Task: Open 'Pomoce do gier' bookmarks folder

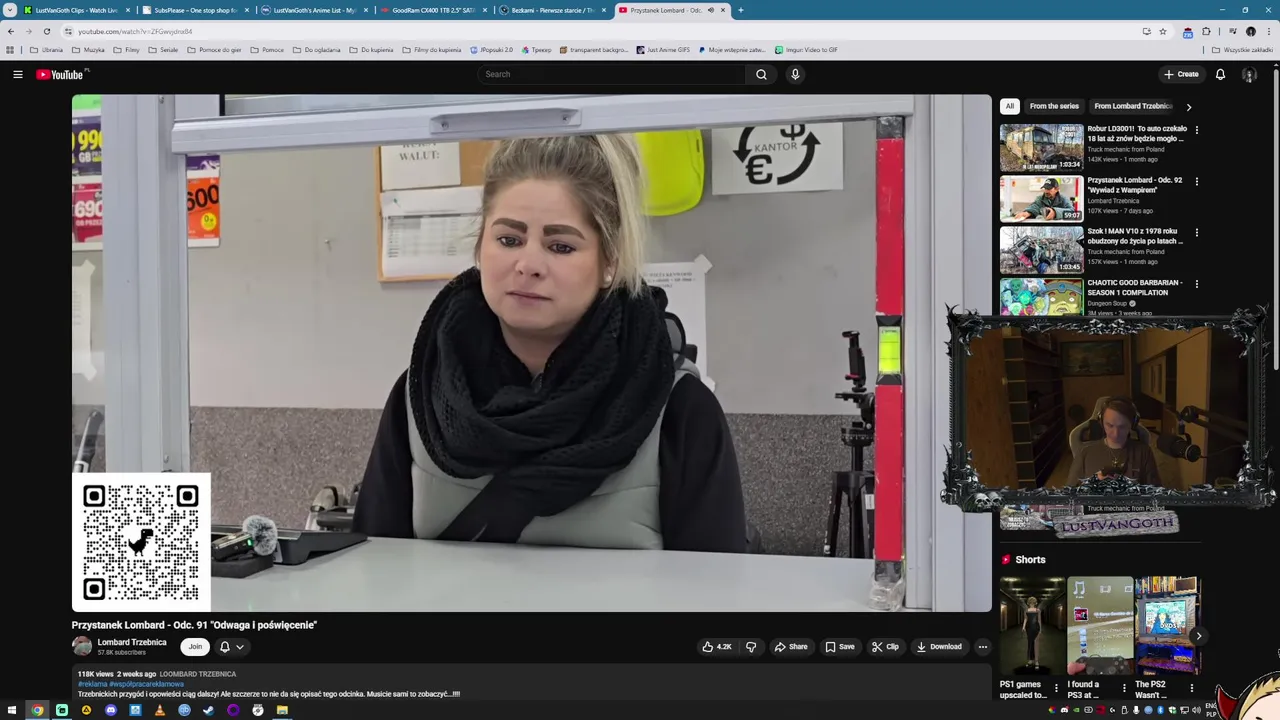Action: pyautogui.click(x=214, y=50)
